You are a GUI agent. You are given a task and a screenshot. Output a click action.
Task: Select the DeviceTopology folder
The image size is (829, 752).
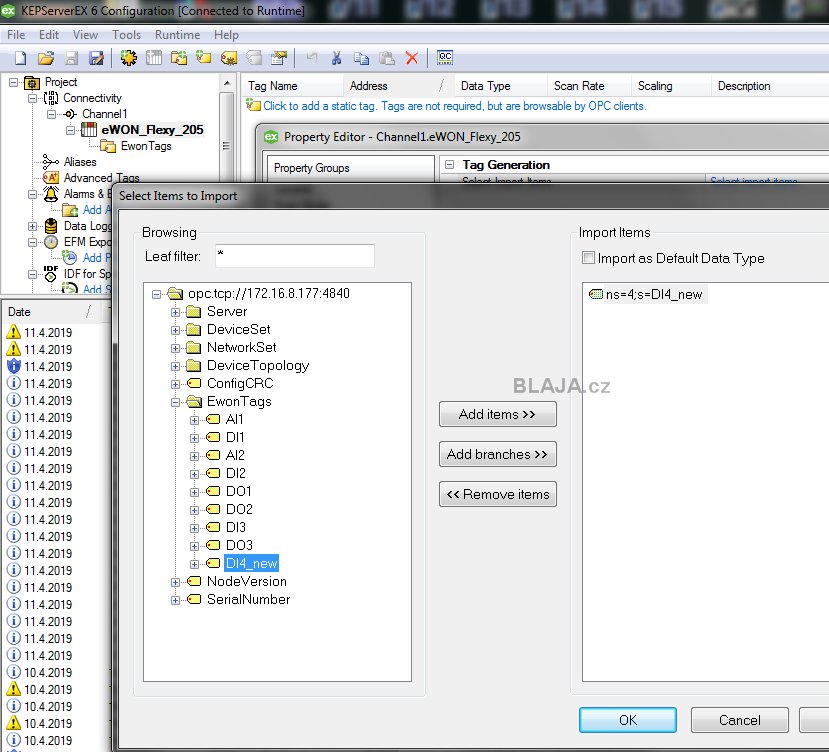258,365
